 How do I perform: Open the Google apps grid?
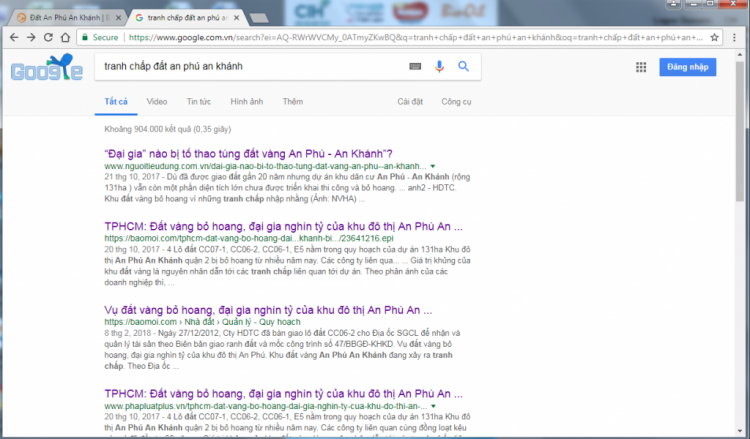641,67
